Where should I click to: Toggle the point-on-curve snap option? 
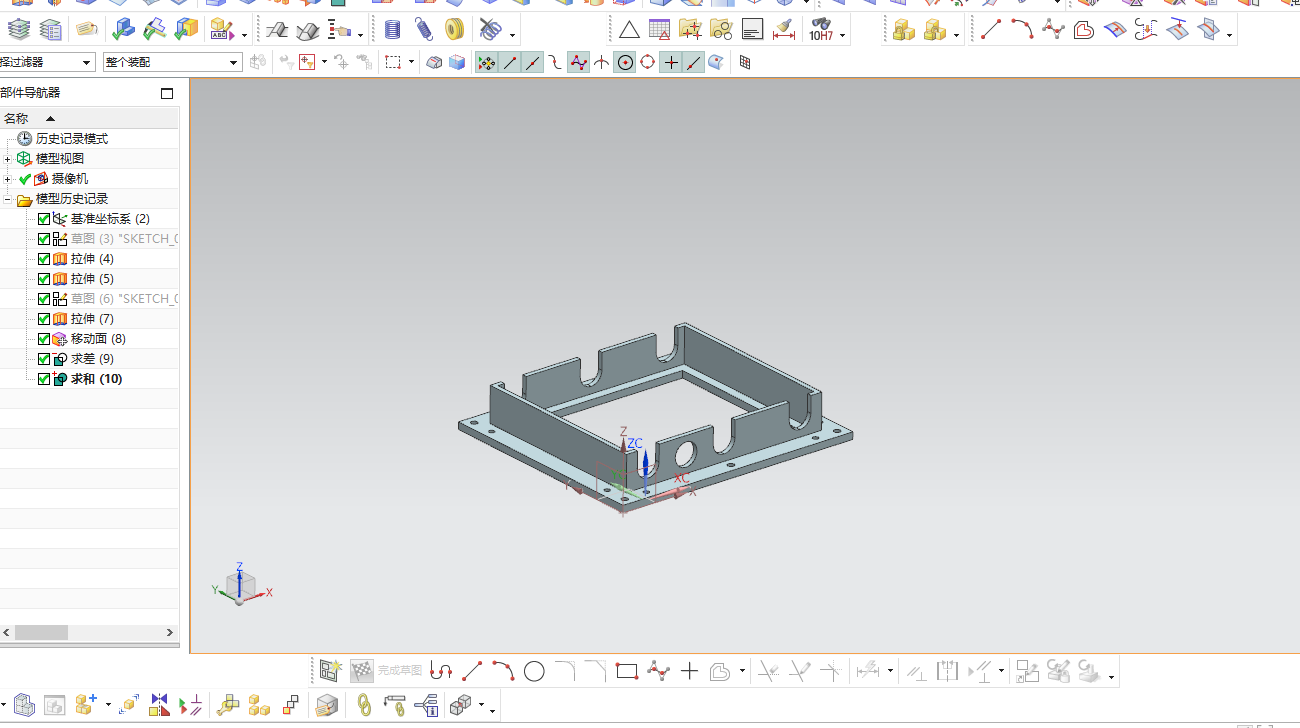[694, 62]
